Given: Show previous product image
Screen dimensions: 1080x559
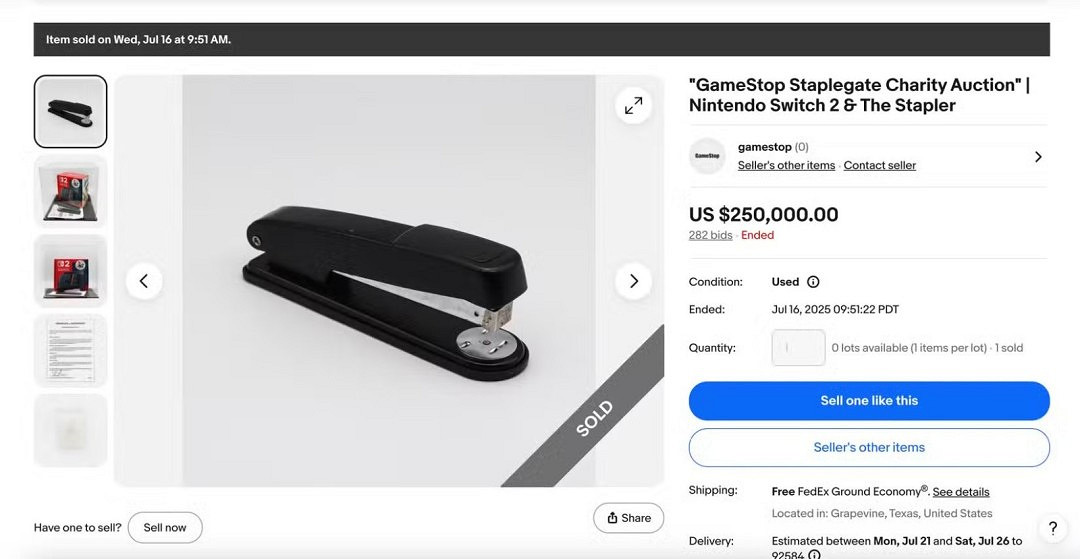Looking at the screenshot, I should pyautogui.click(x=144, y=281).
